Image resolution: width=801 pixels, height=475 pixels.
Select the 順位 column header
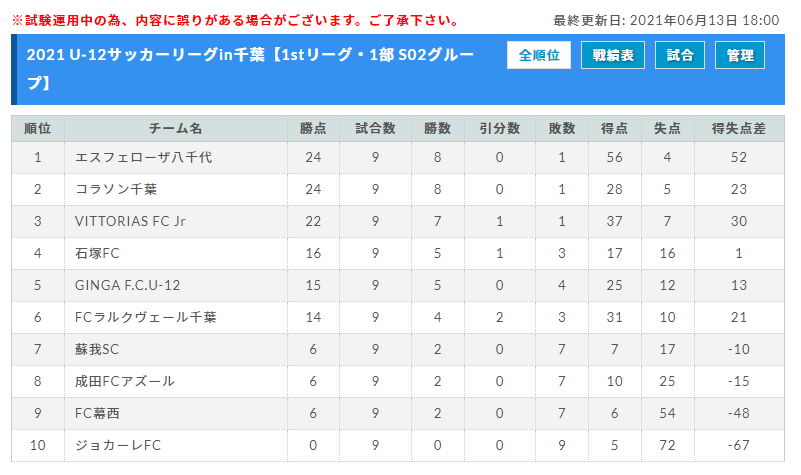click(38, 129)
